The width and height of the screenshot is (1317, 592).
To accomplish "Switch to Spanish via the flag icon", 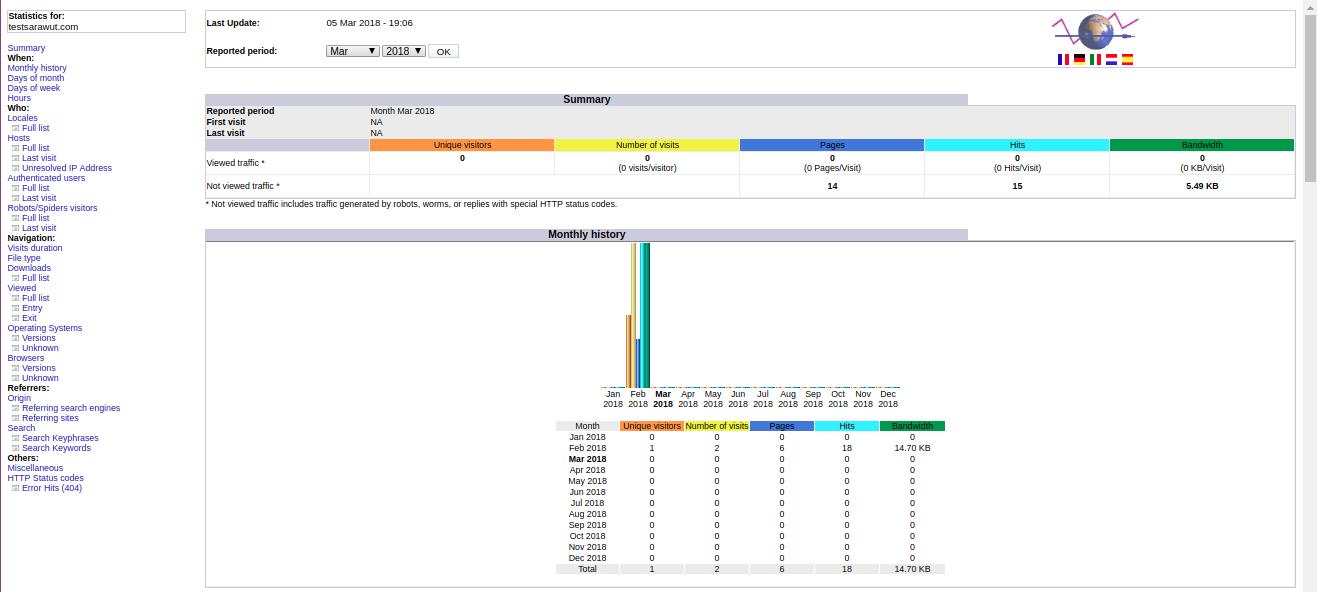I will point(1127,60).
